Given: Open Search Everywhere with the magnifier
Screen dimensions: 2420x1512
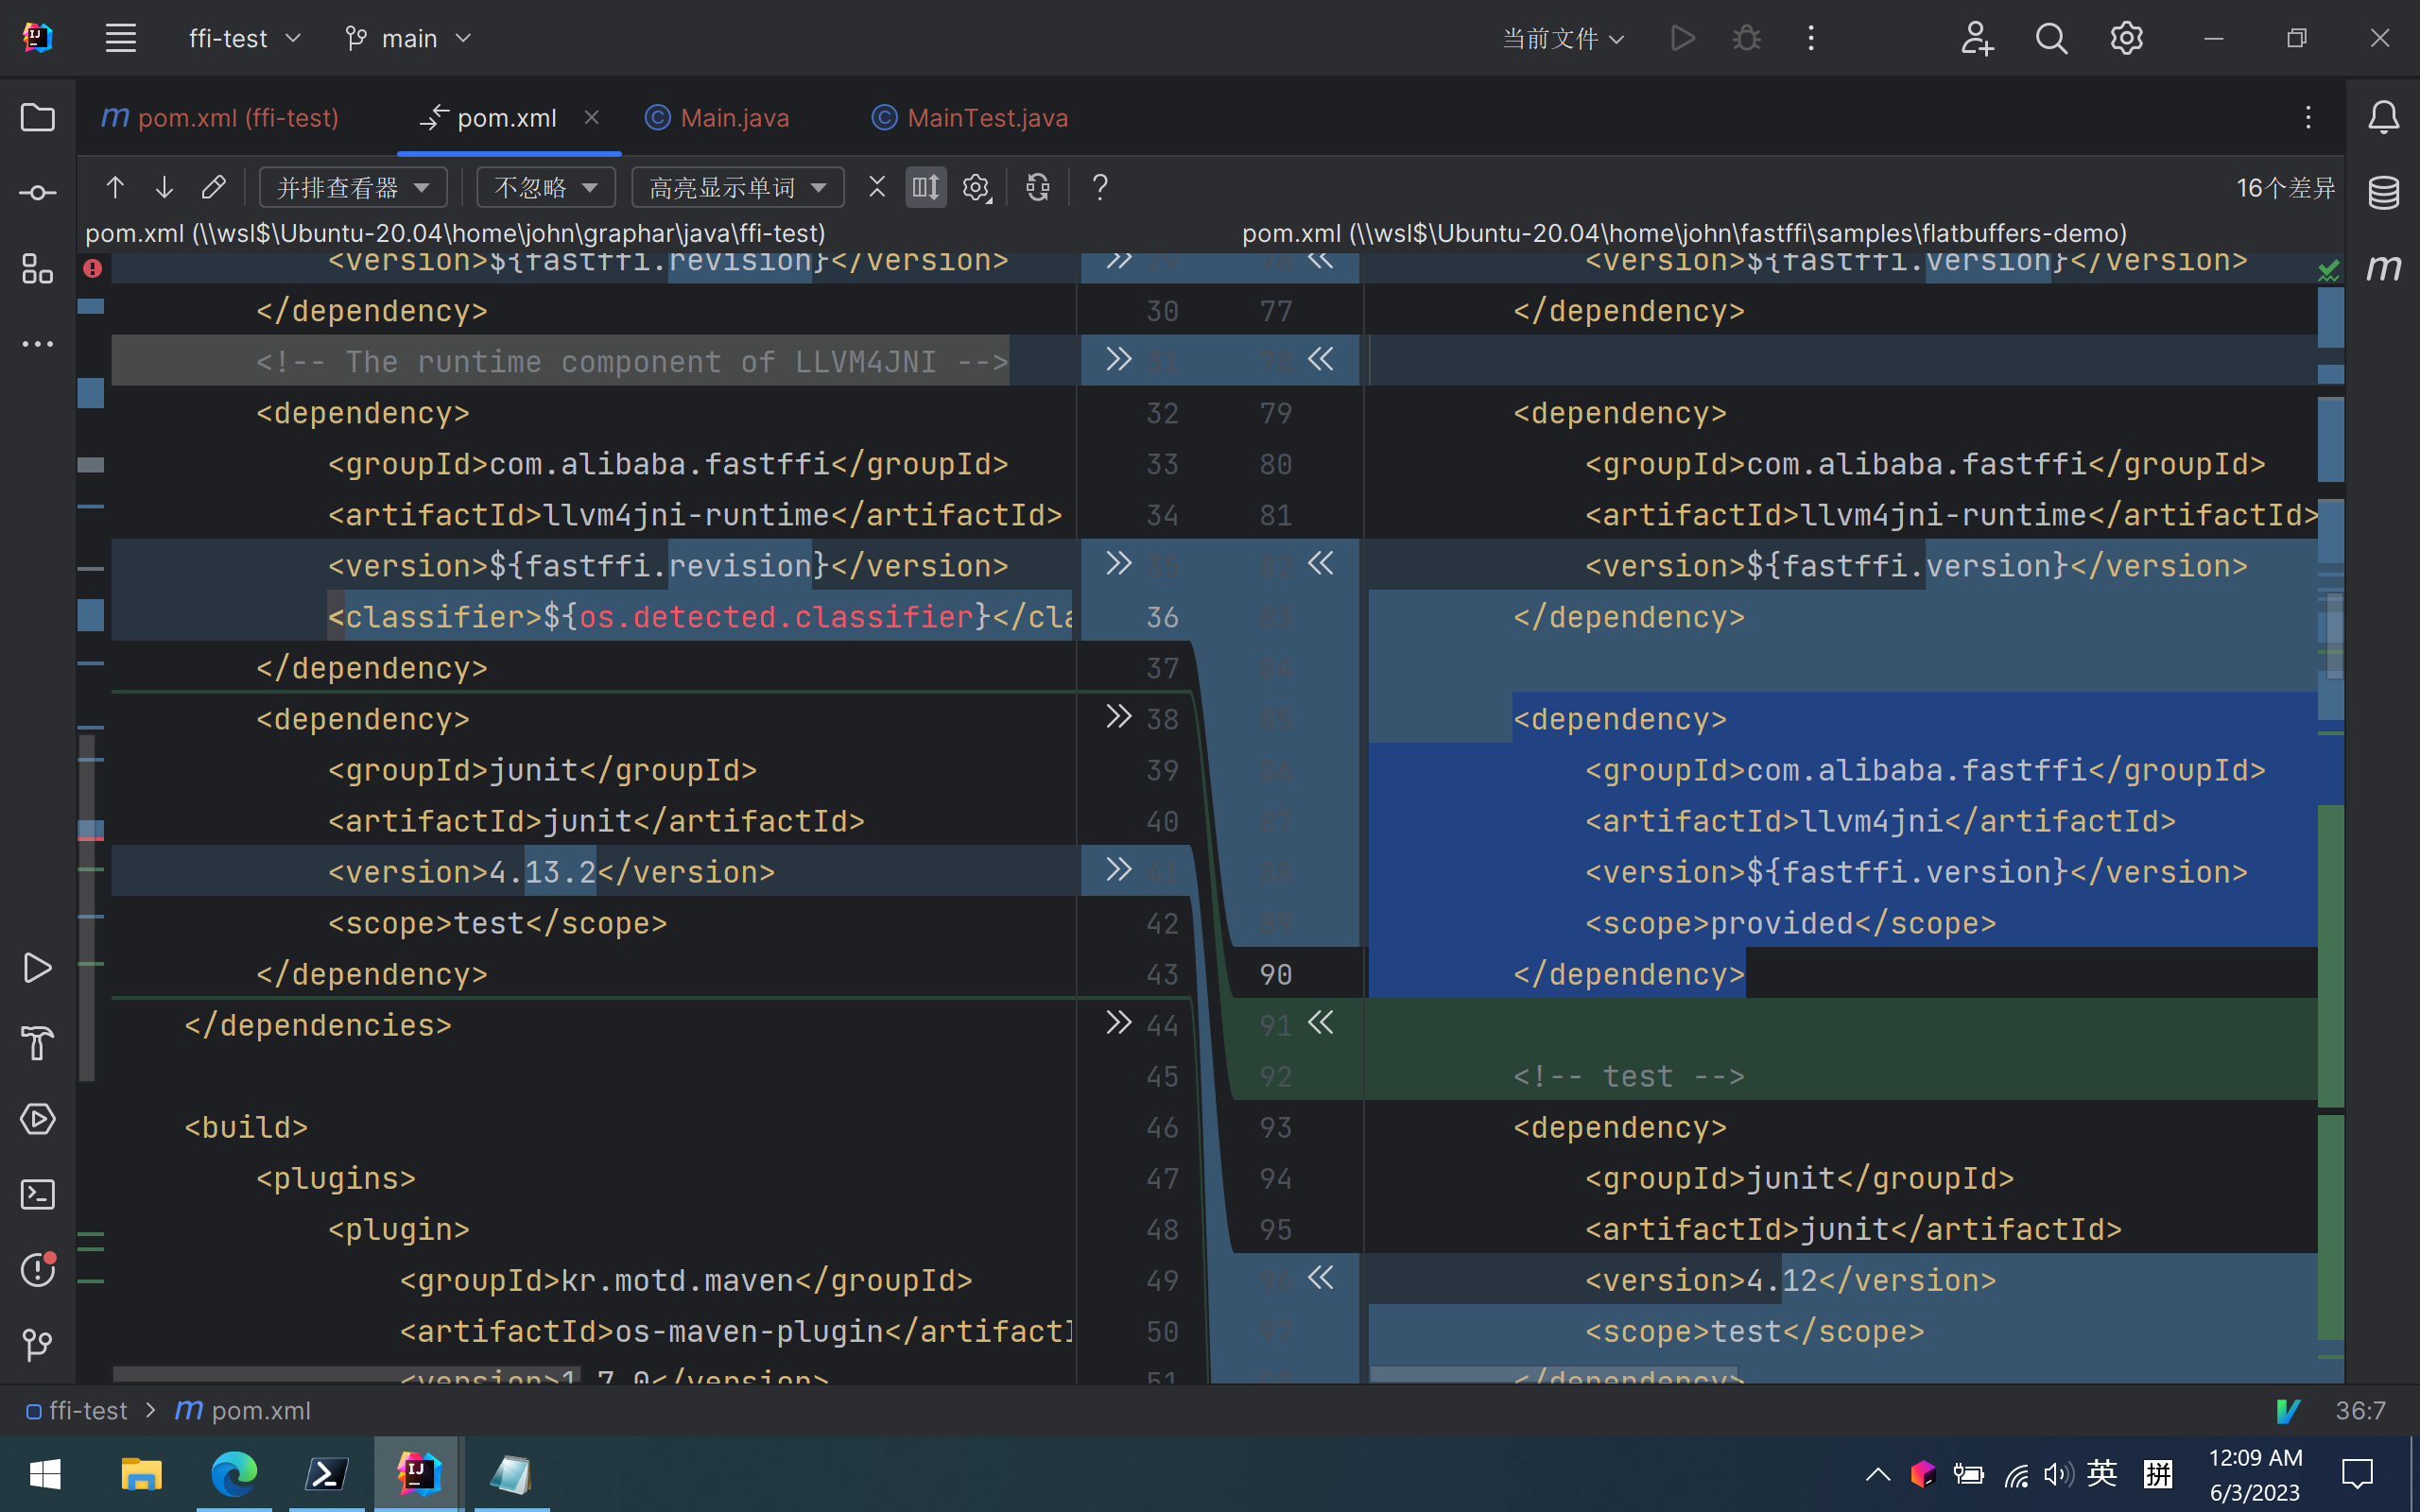Looking at the screenshot, I should point(2051,38).
